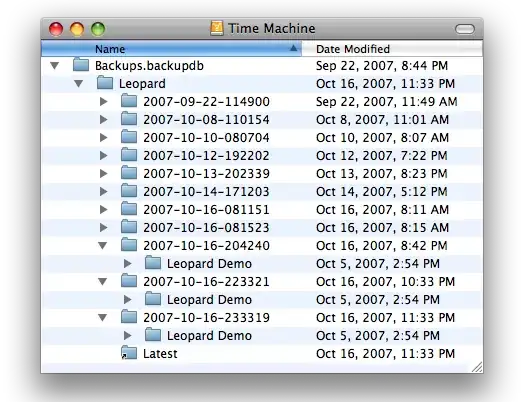Click the toolbar toggle pill button
The height and width of the screenshot is (402, 524).
(465, 29)
